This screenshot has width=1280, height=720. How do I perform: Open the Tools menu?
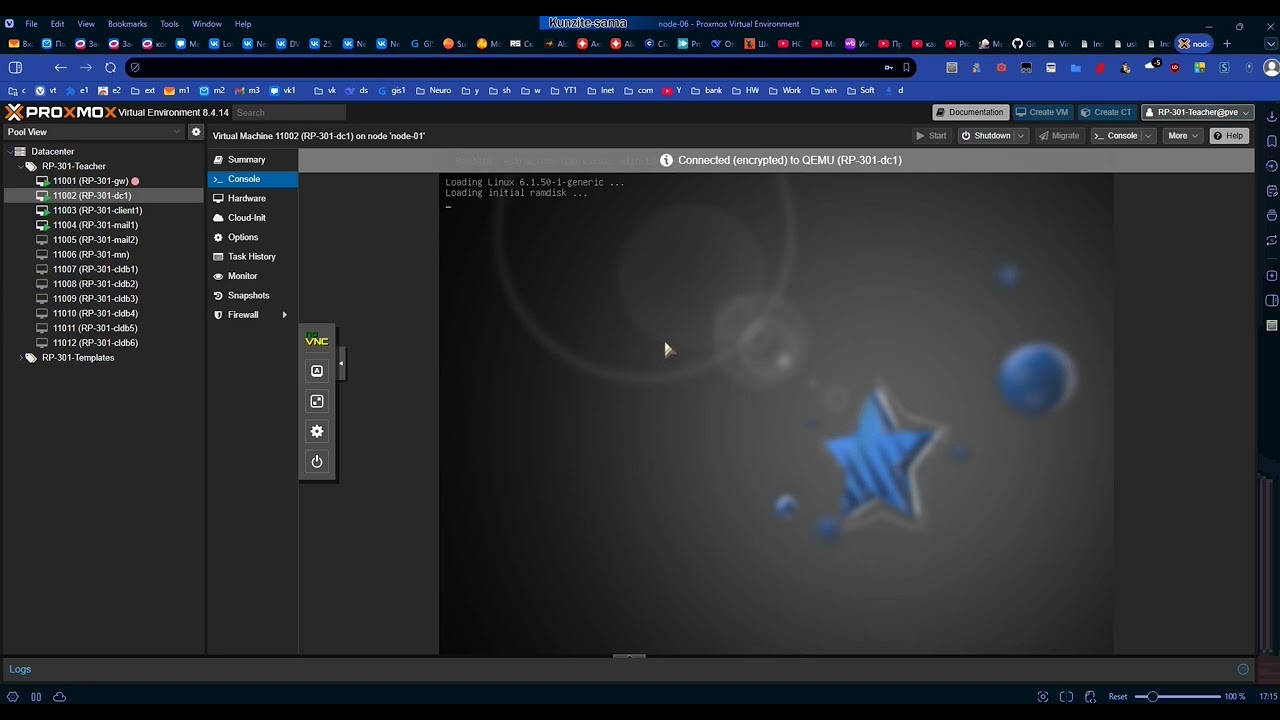tap(169, 24)
